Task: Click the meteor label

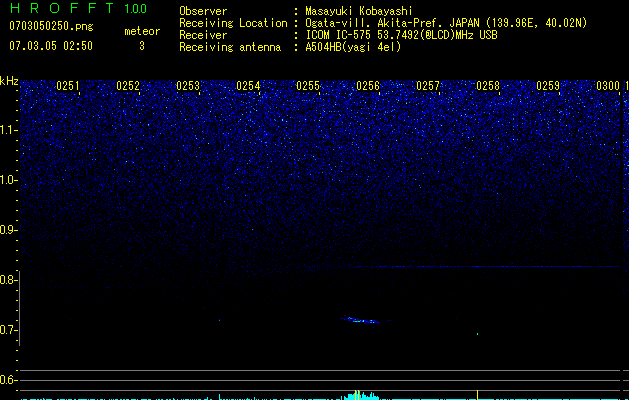Action: 142,31
